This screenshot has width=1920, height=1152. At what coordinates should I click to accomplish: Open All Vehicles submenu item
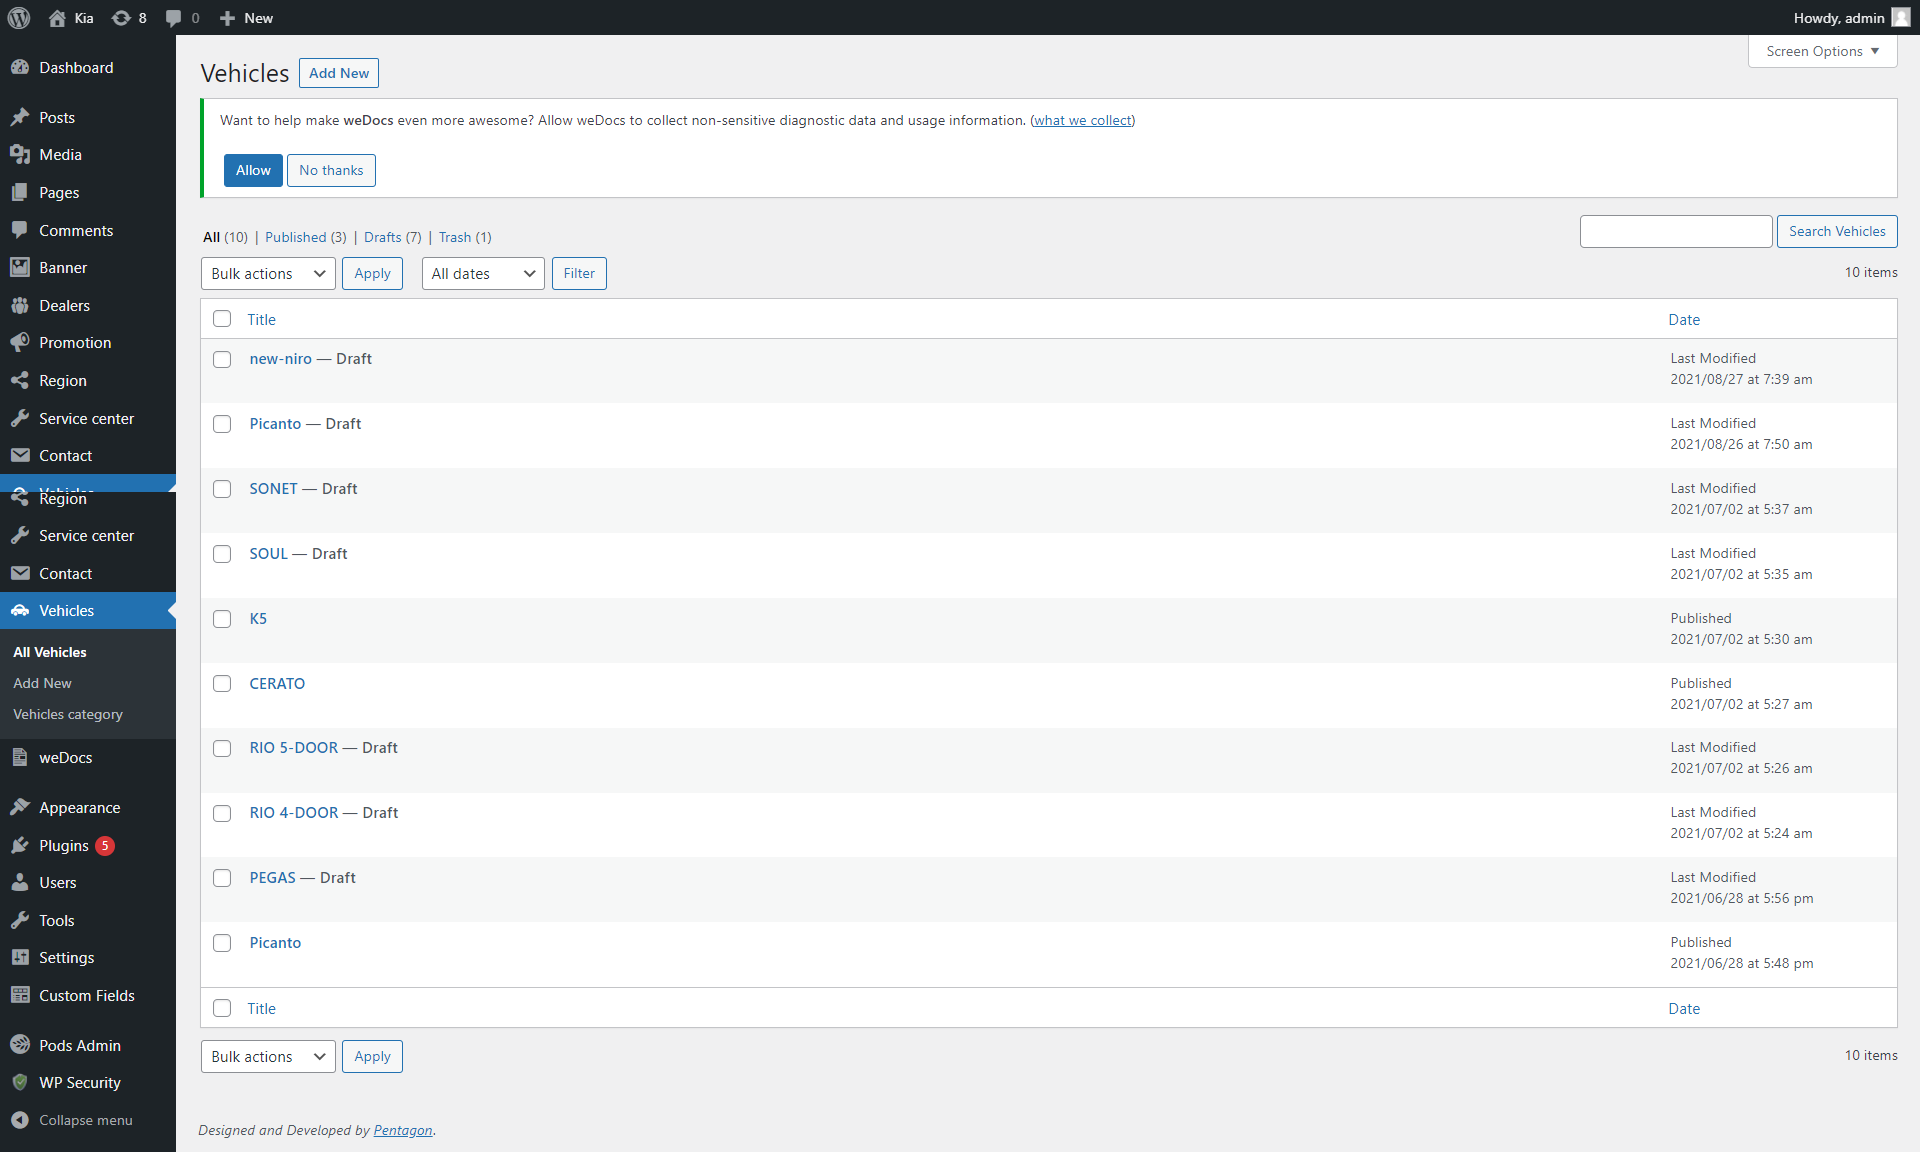(x=50, y=652)
